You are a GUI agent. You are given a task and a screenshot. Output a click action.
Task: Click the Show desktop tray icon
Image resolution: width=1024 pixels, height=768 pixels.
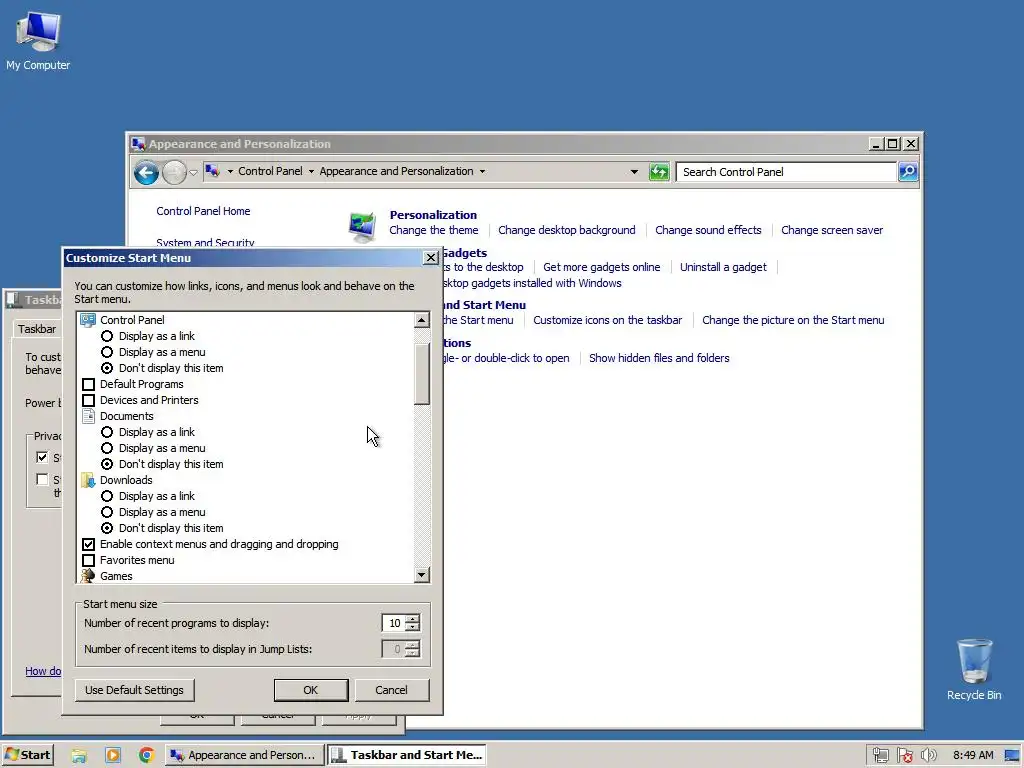point(1012,756)
